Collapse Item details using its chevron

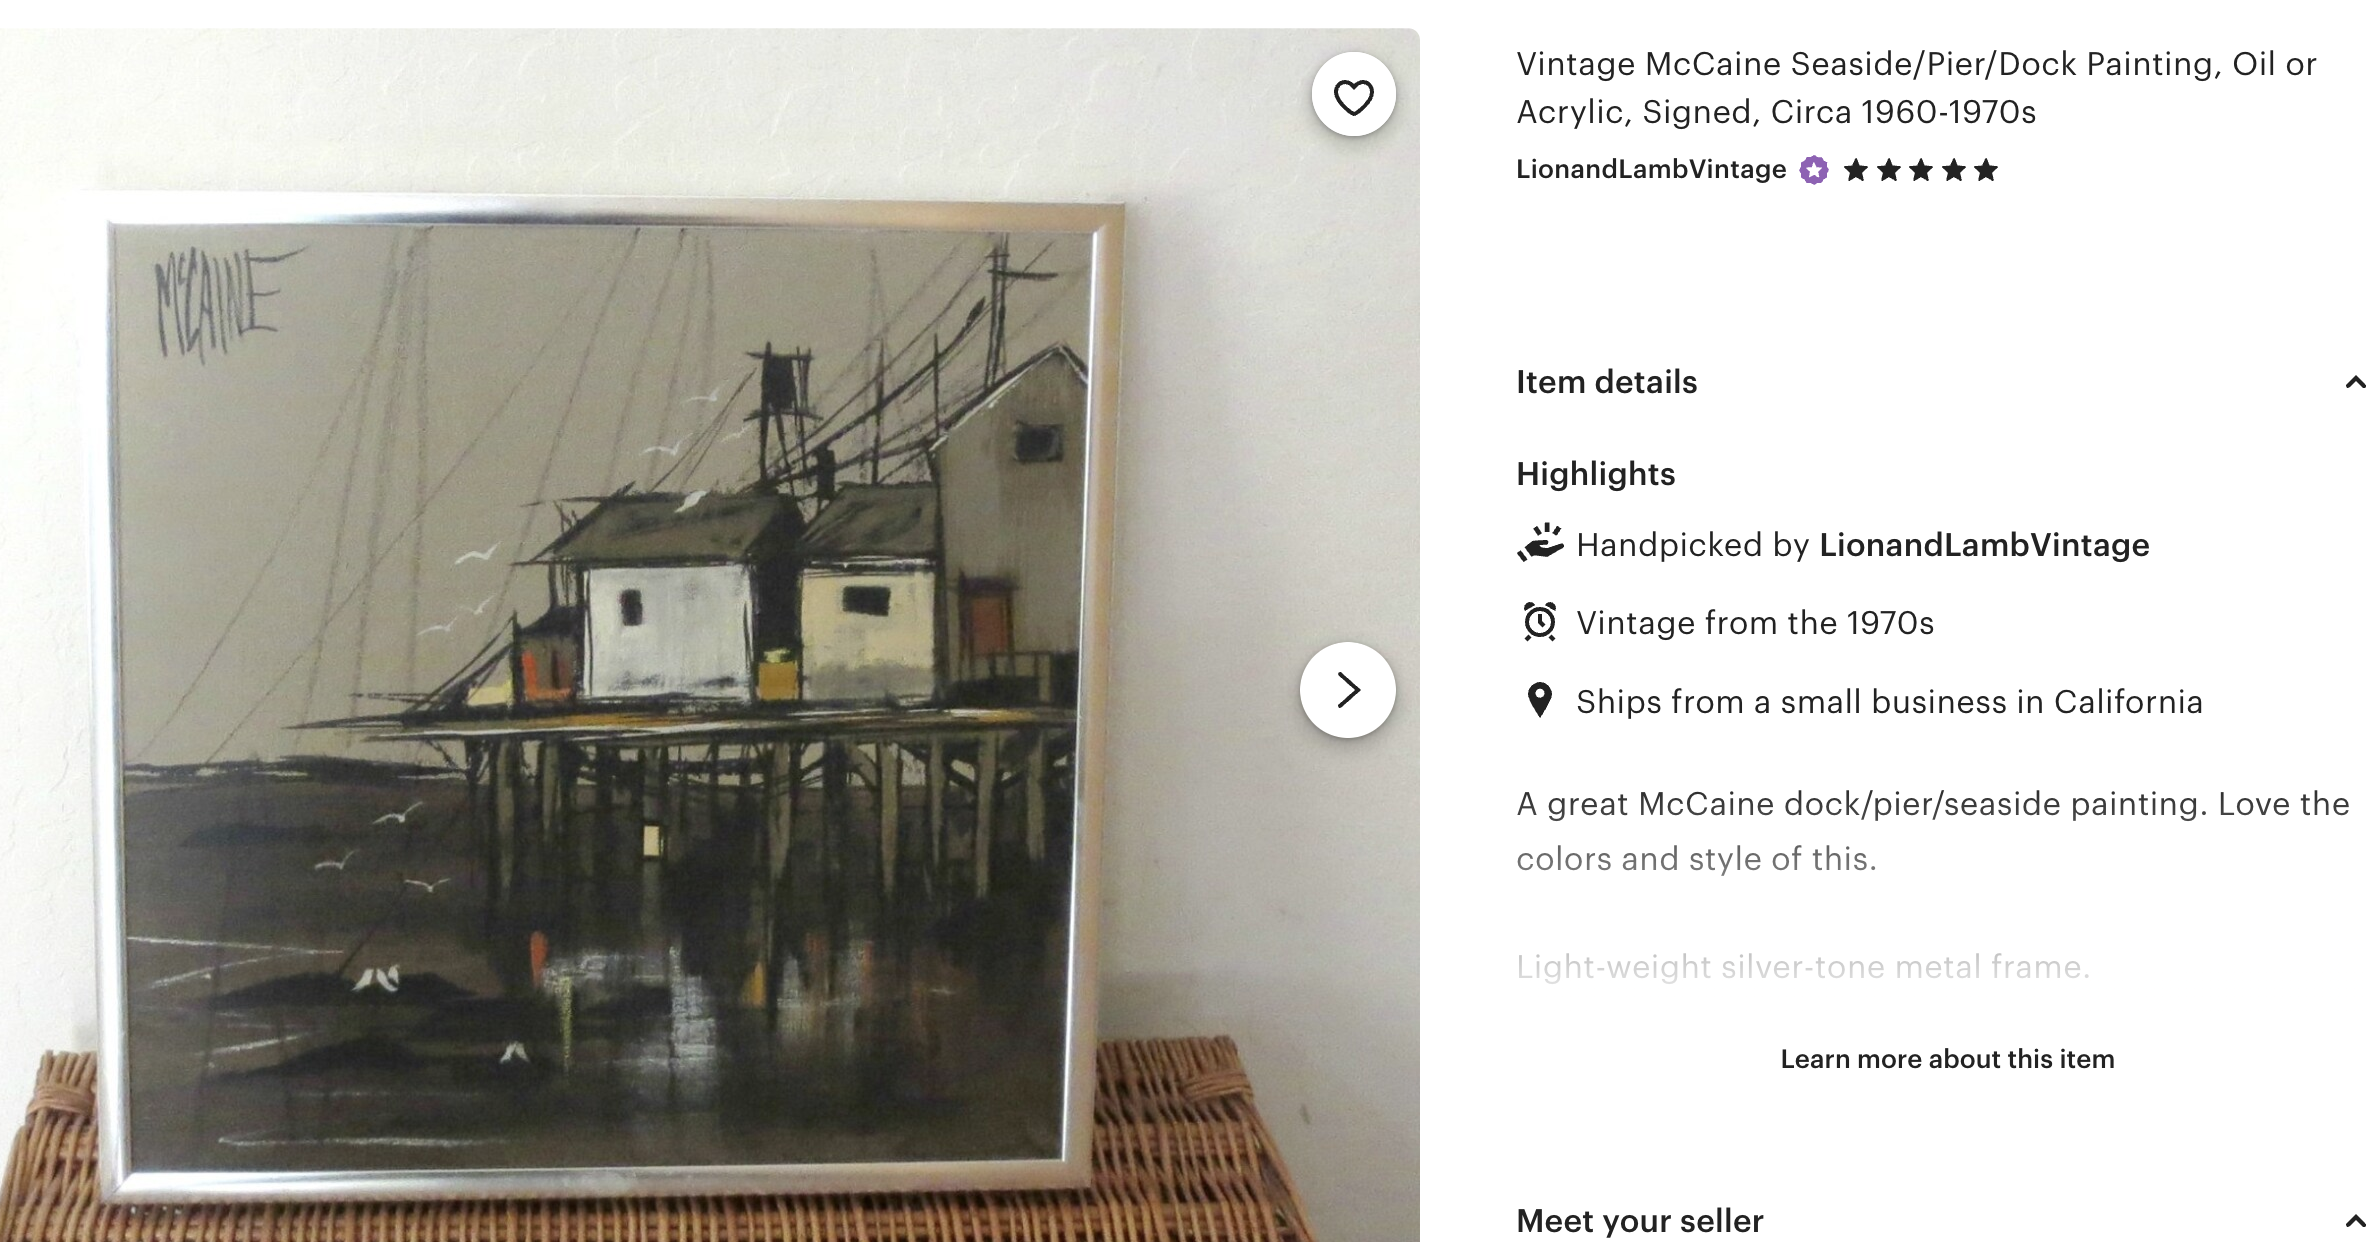[x=2355, y=382]
